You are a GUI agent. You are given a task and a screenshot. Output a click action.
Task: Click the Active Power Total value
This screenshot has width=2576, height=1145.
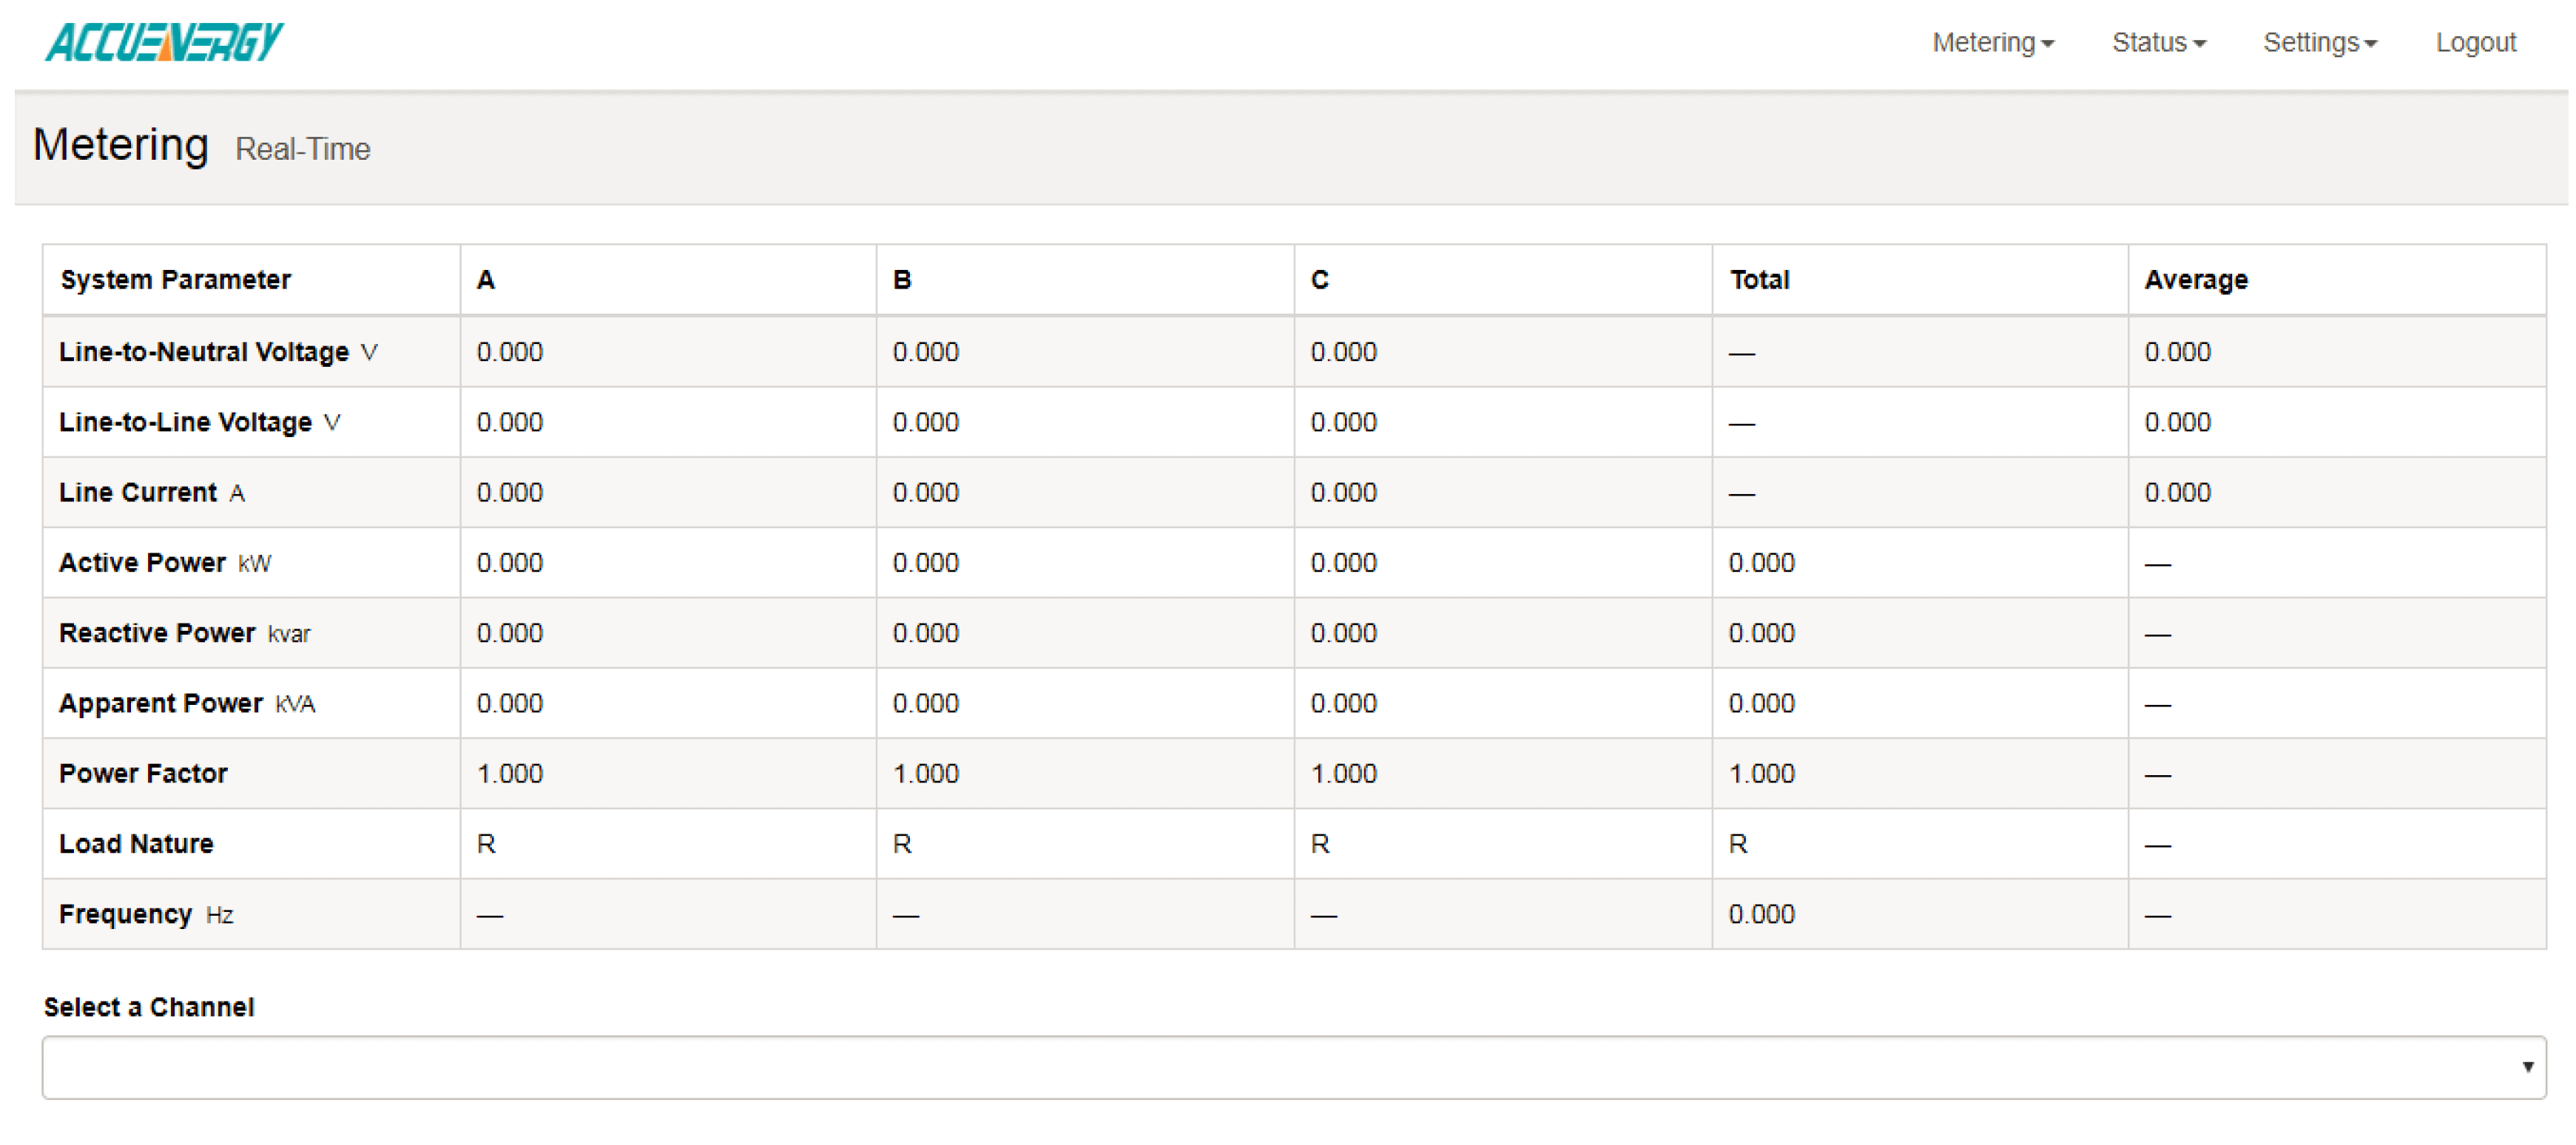coord(1761,563)
